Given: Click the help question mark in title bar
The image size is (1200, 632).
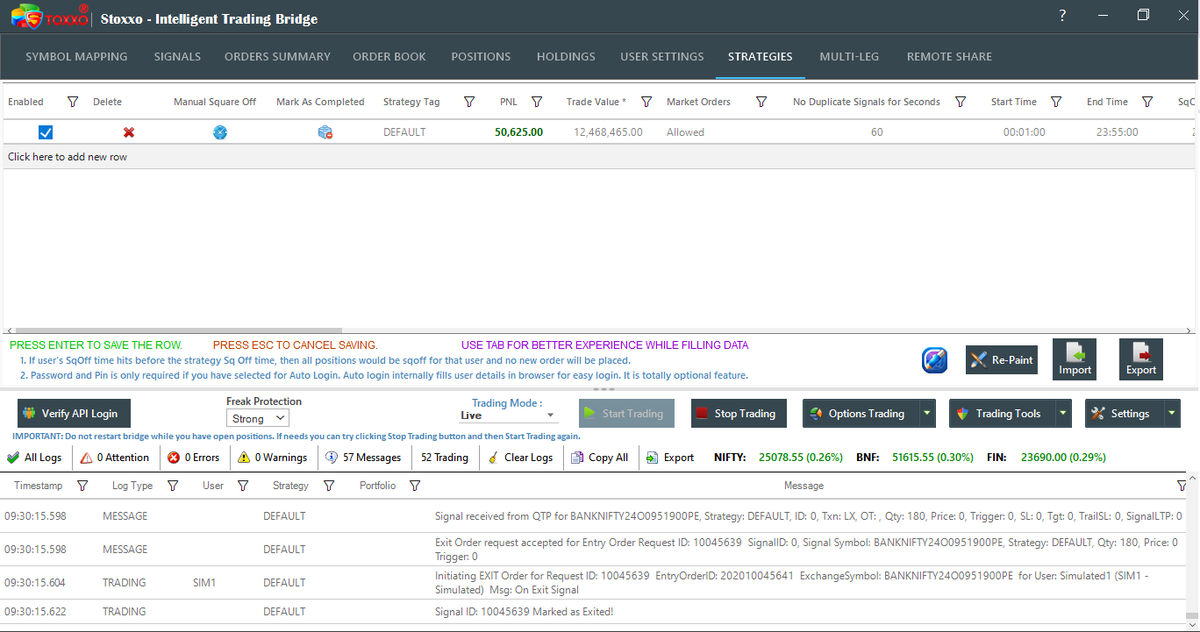Looking at the screenshot, I should (1062, 15).
